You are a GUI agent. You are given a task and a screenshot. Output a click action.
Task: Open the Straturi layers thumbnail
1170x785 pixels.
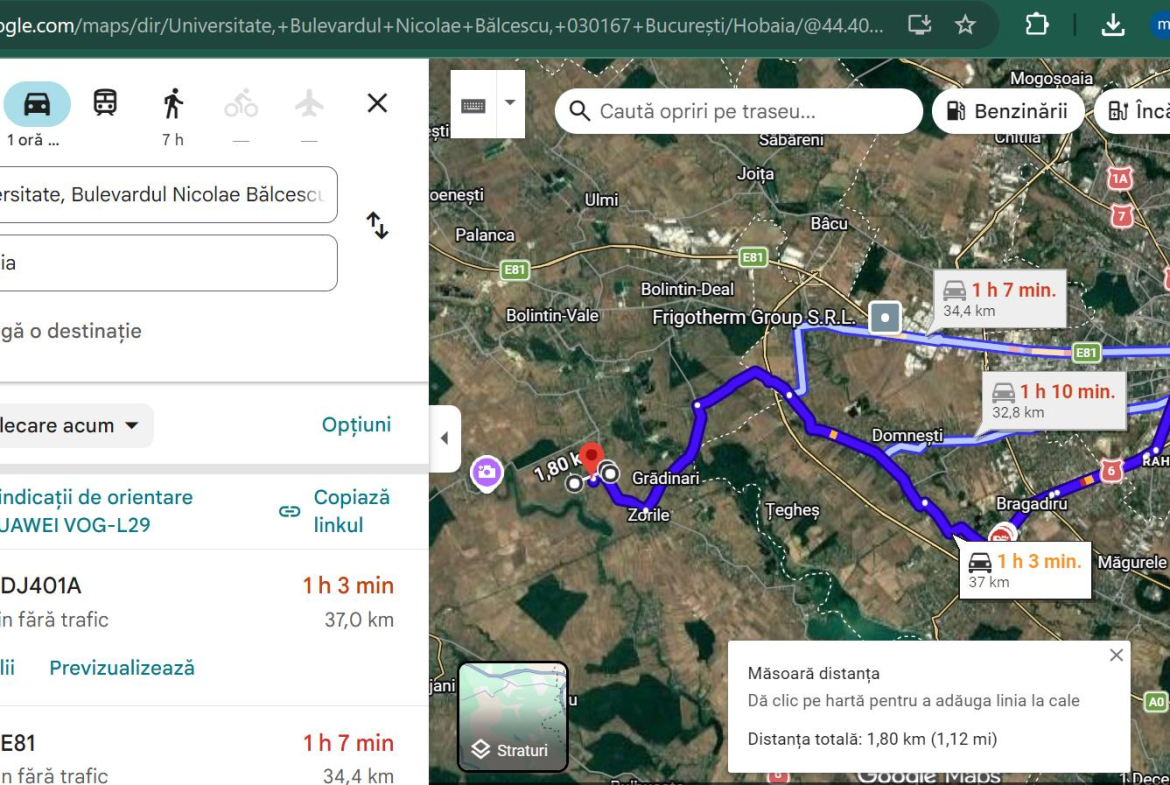click(x=513, y=716)
